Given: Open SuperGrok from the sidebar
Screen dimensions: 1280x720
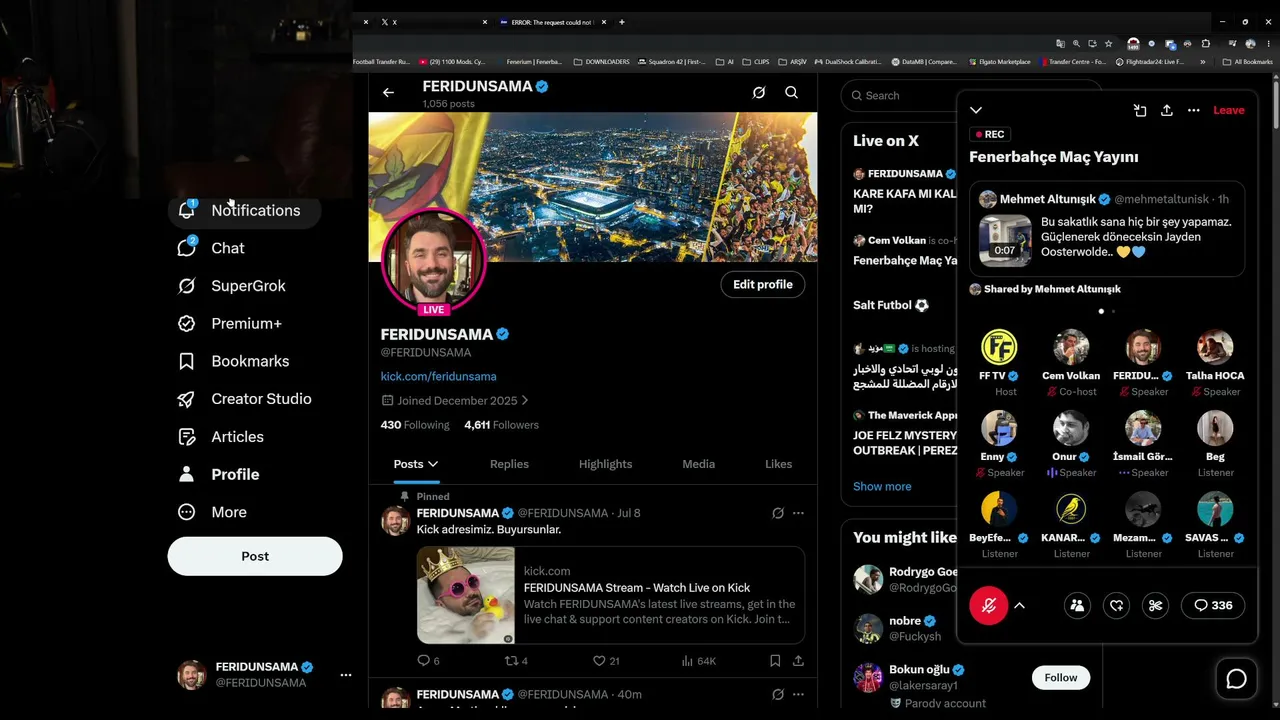Looking at the screenshot, I should point(231,286).
